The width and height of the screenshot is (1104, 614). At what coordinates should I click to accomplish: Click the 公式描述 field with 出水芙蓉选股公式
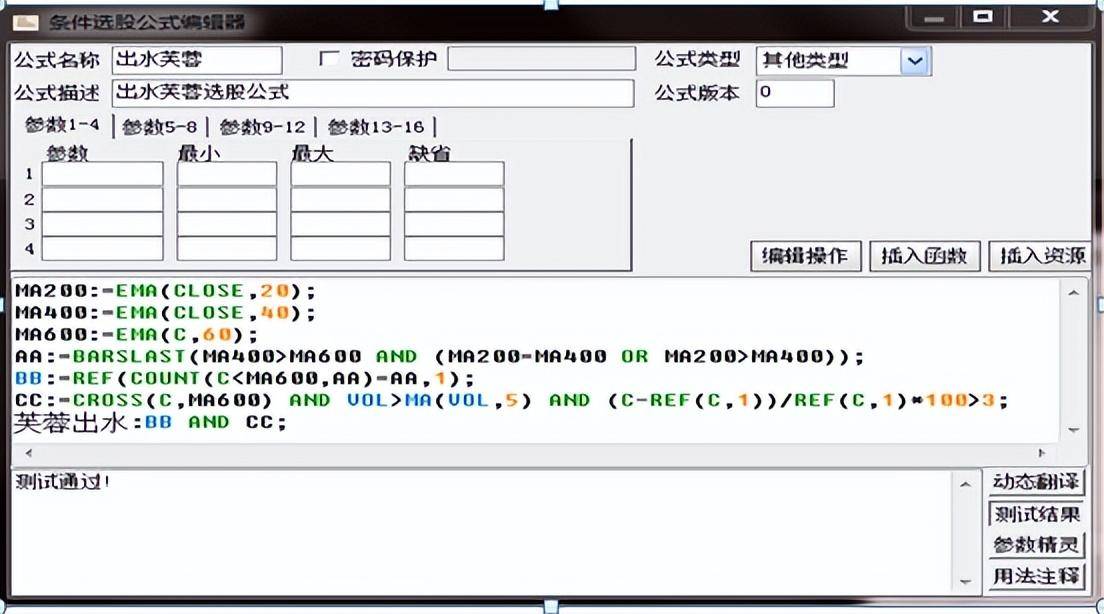(x=372, y=93)
